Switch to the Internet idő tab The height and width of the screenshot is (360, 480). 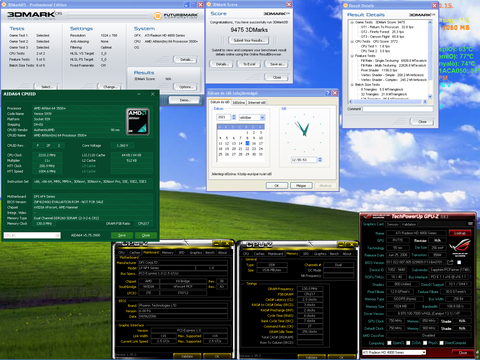(256, 103)
